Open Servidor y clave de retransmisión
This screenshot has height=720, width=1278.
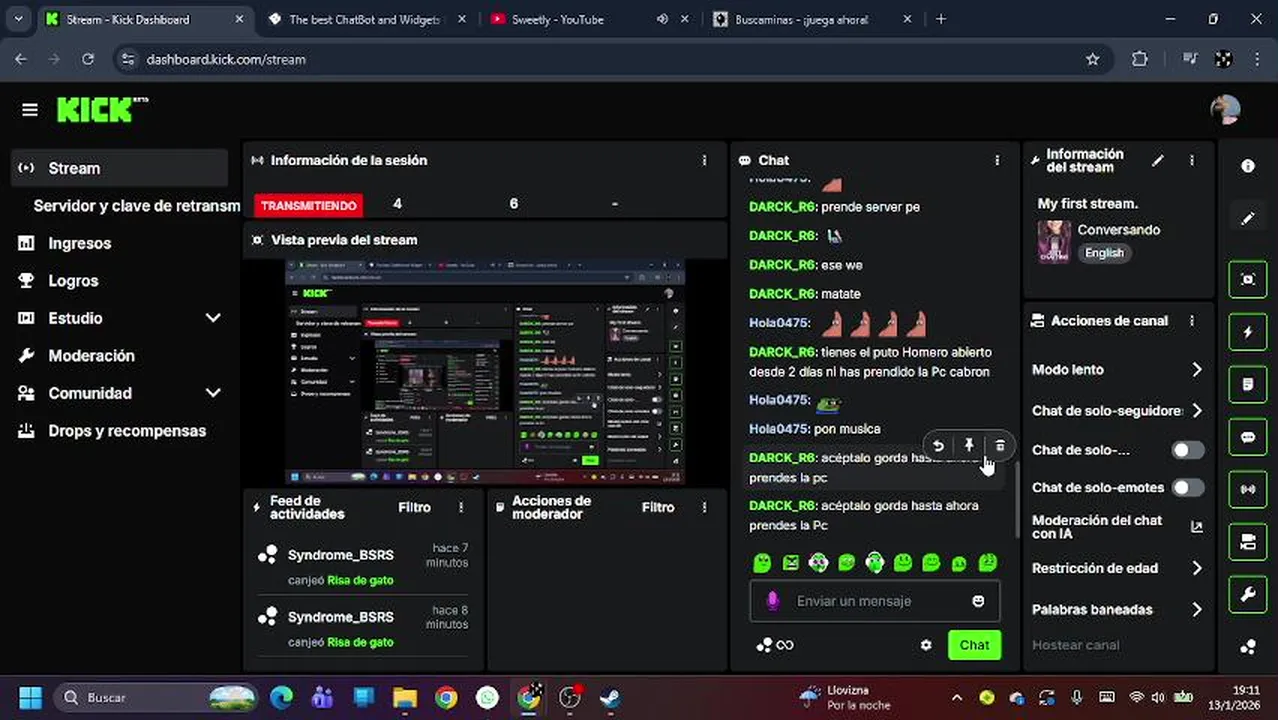point(136,206)
